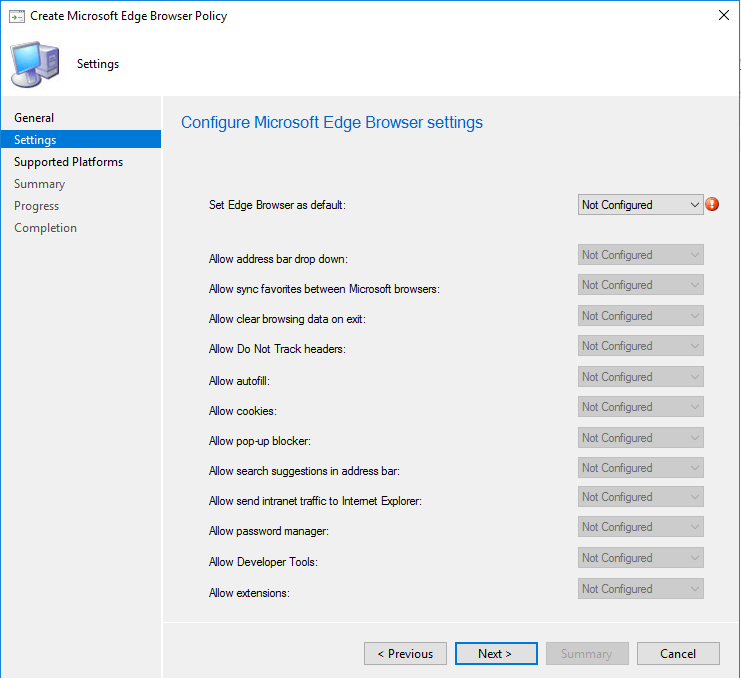The height and width of the screenshot is (678, 741).
Task: Close the Create Microsoft Edge Browser Policy dialog
Action: coord(723,16)
